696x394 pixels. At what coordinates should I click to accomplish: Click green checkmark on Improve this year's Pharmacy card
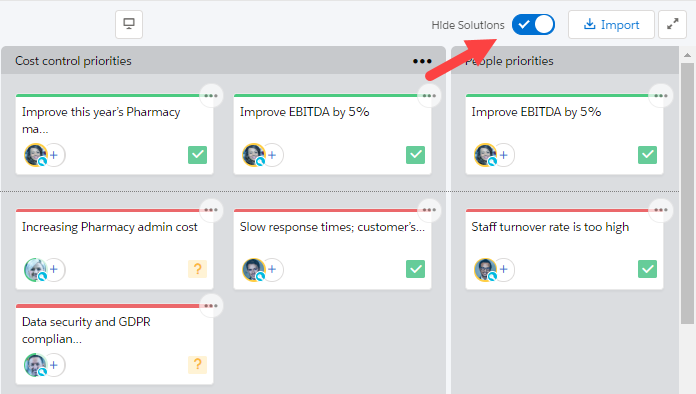(x=198, y=155)
